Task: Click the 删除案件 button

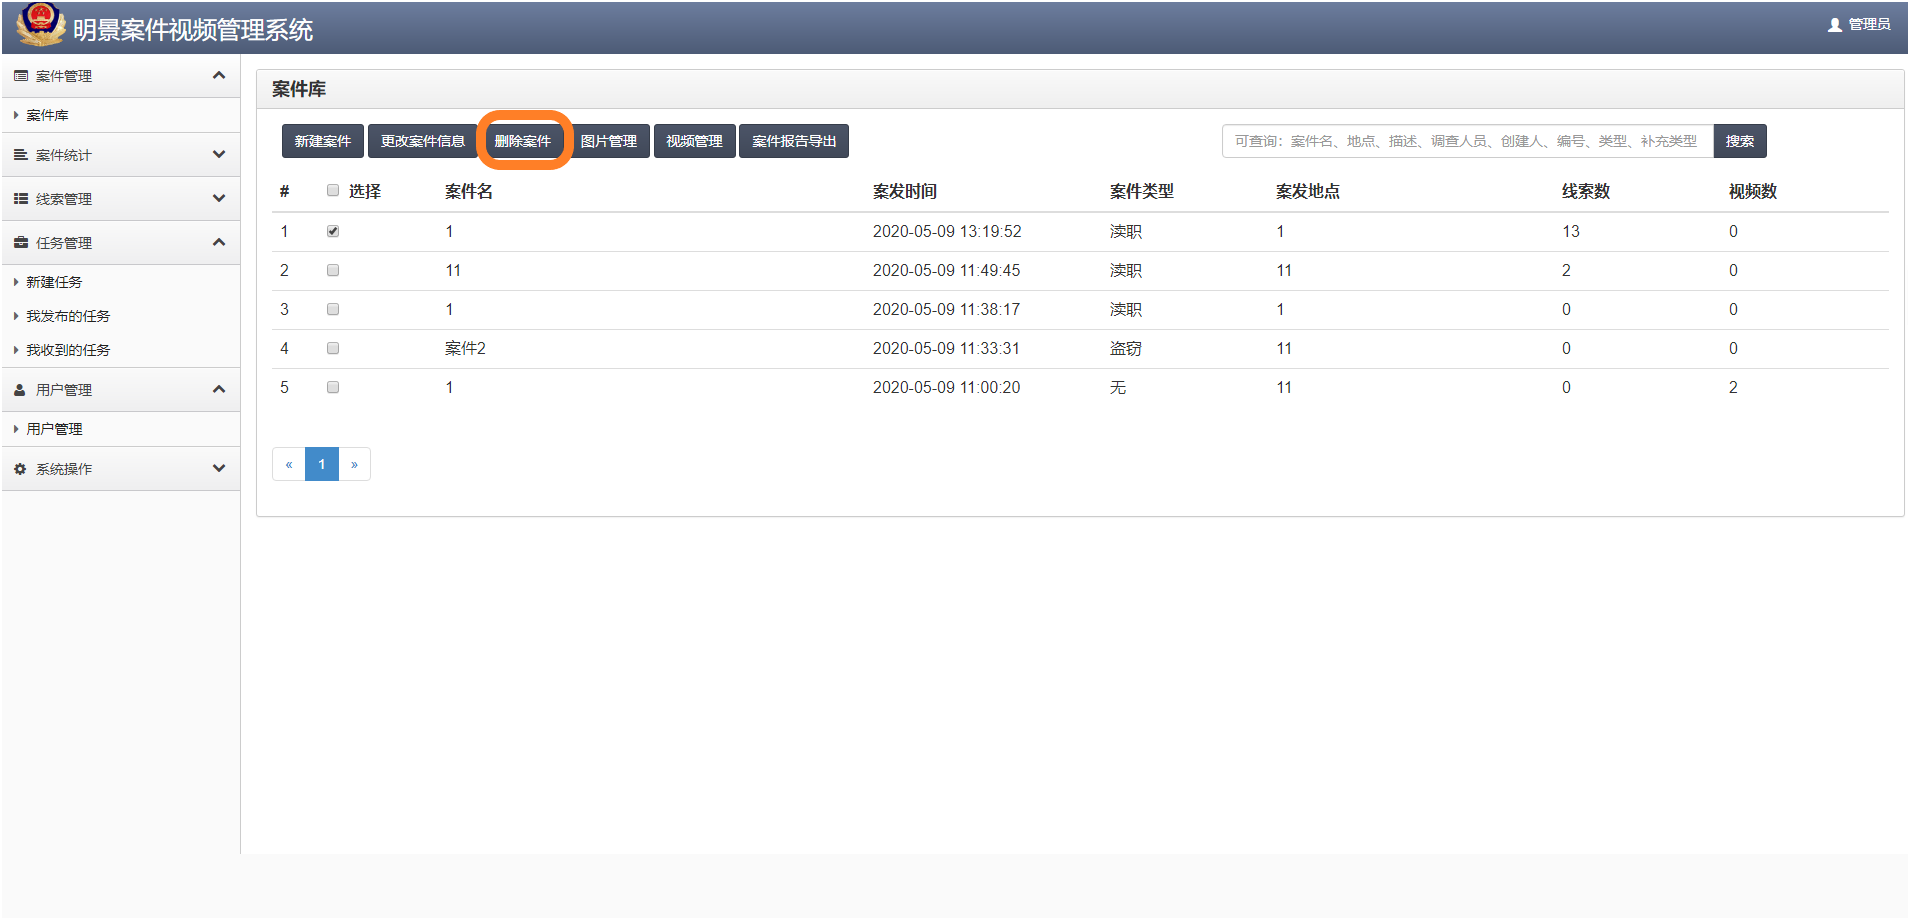Action: 524,140
